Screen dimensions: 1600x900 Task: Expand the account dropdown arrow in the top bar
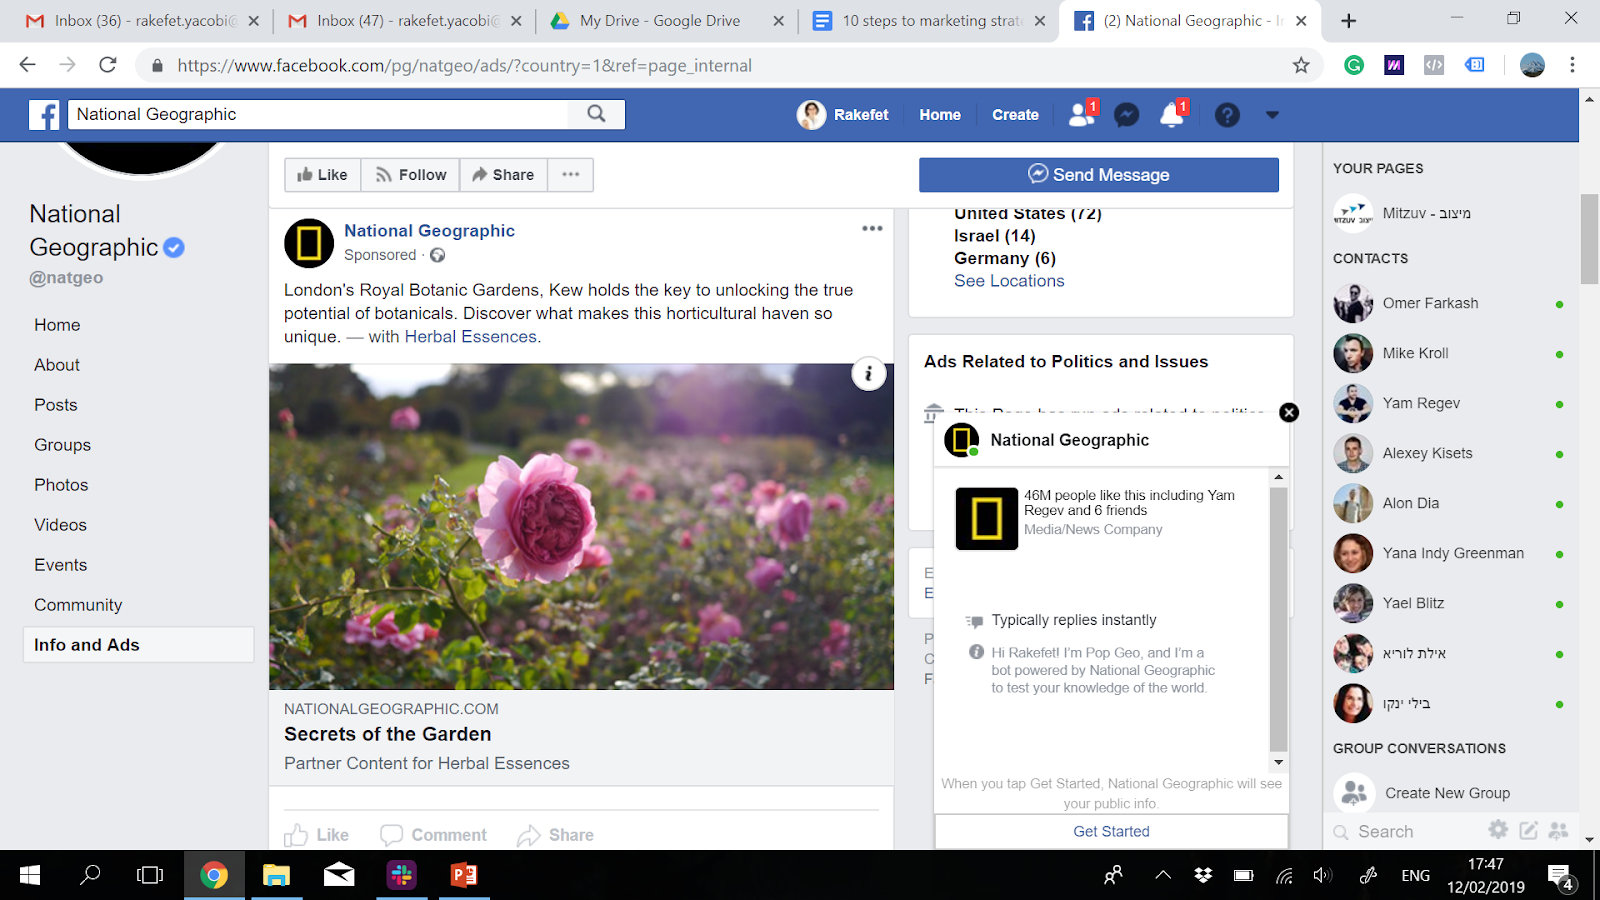[x=1272, y=115]
